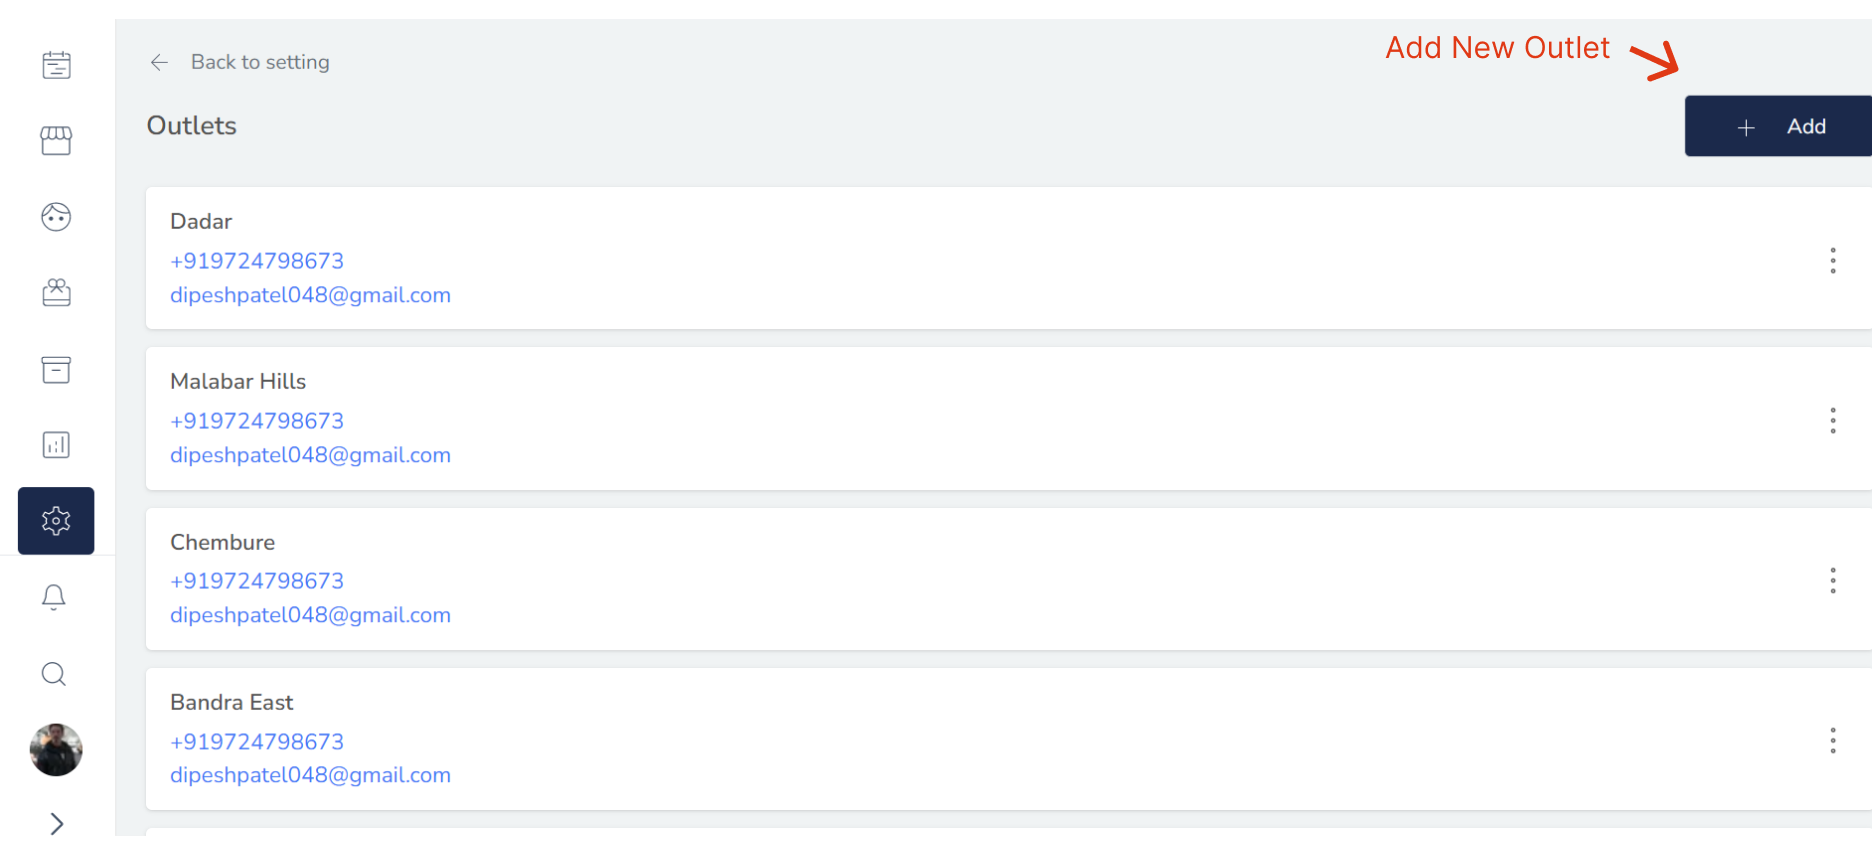The image size is (1872, 855).
Task: Open notifications via the bell icon
Action: coord(54,596)
